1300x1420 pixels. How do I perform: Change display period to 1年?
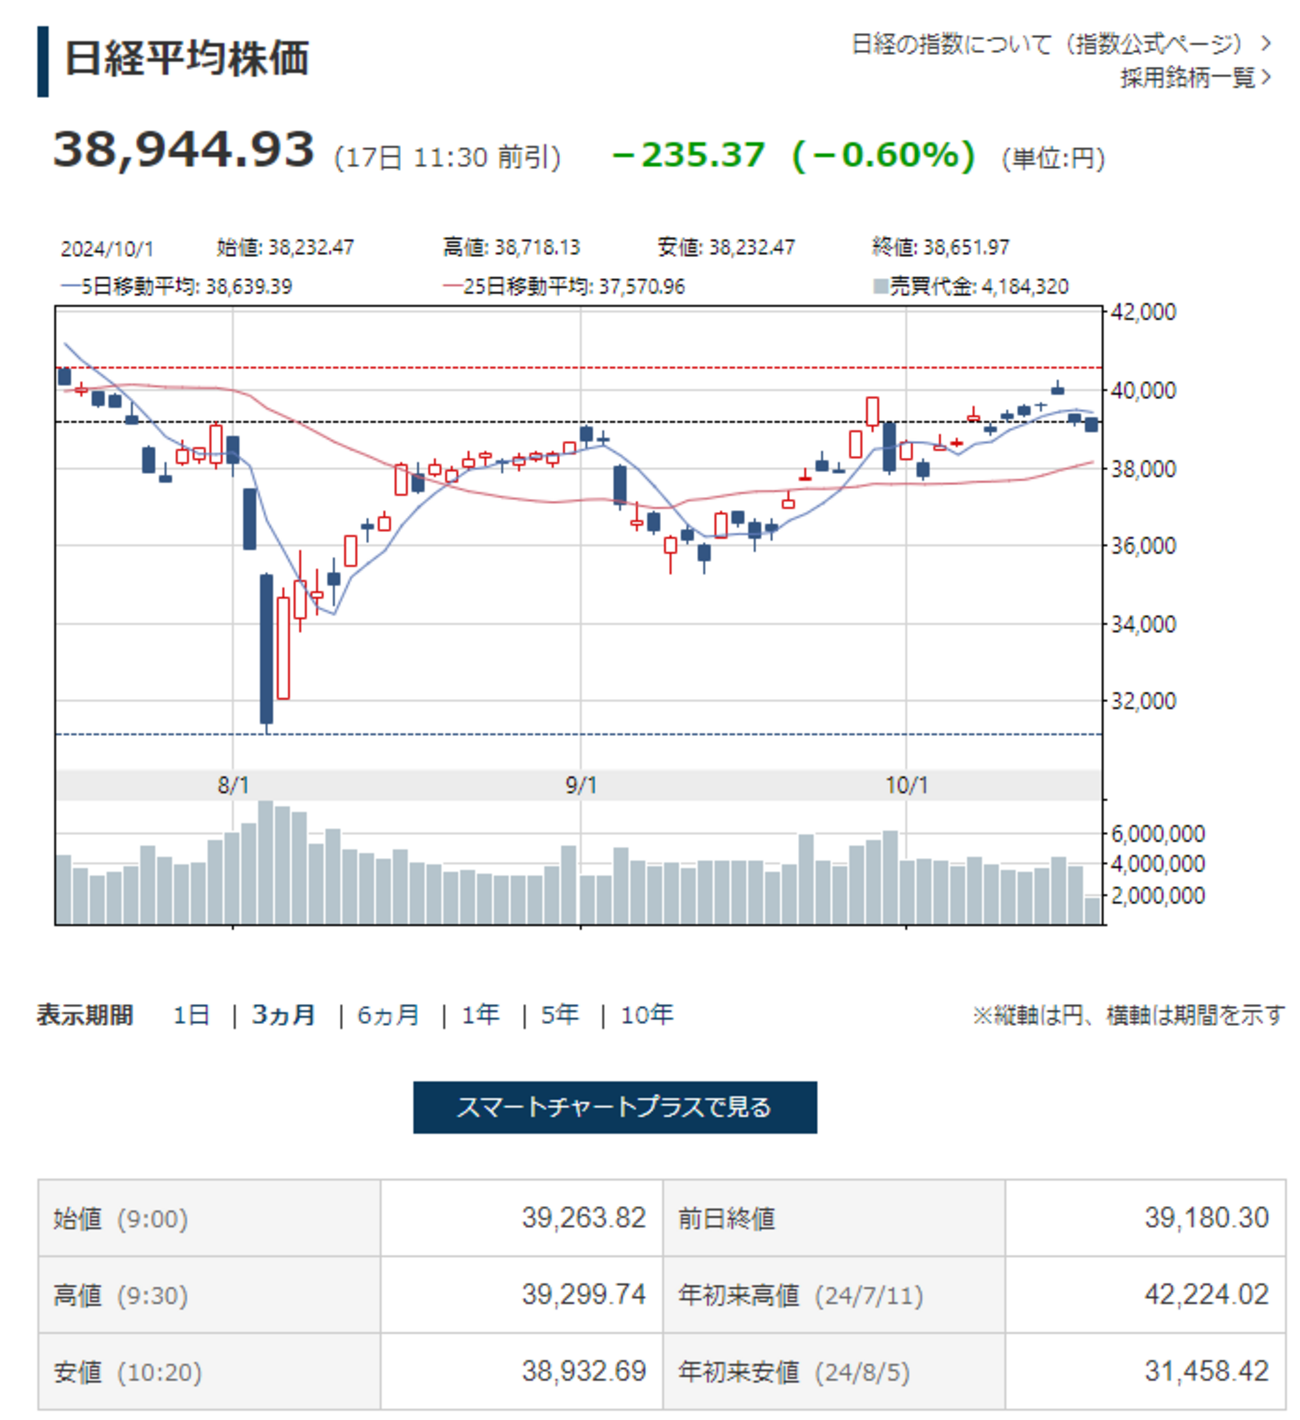coord(481,1015)
